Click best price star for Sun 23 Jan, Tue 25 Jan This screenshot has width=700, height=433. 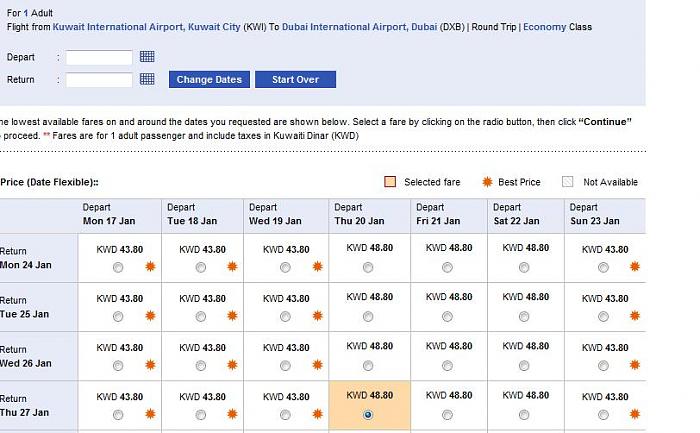pos(634,316)
